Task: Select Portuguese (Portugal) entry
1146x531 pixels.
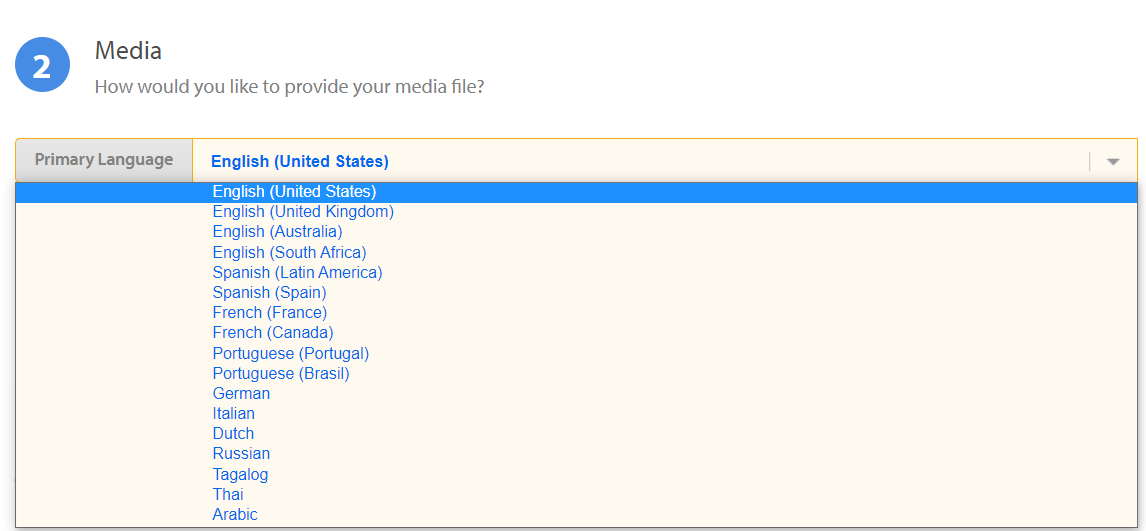Action: (577, 354)
